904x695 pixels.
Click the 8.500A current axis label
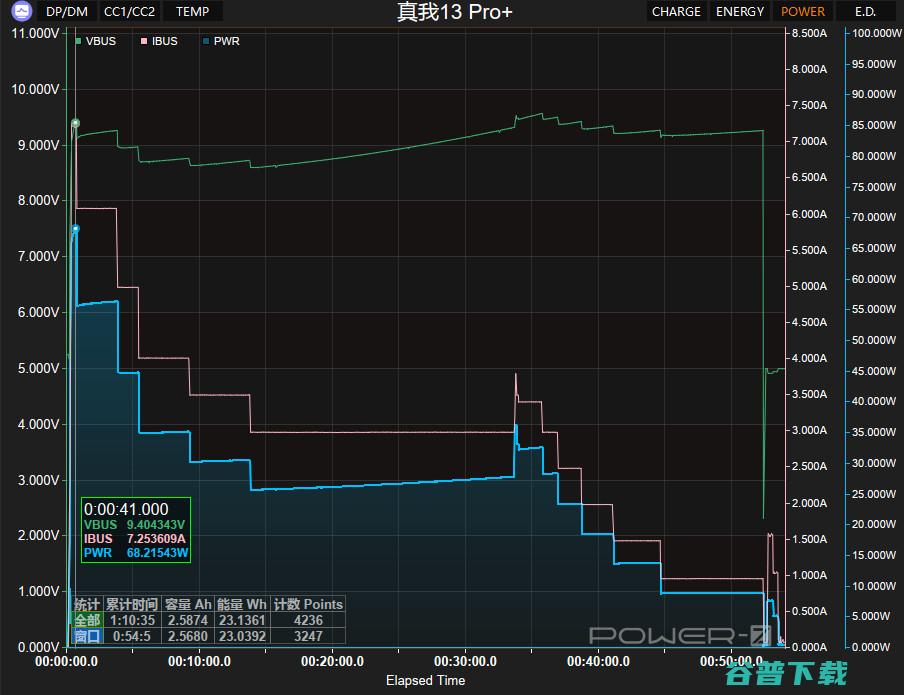coord(809,33)
